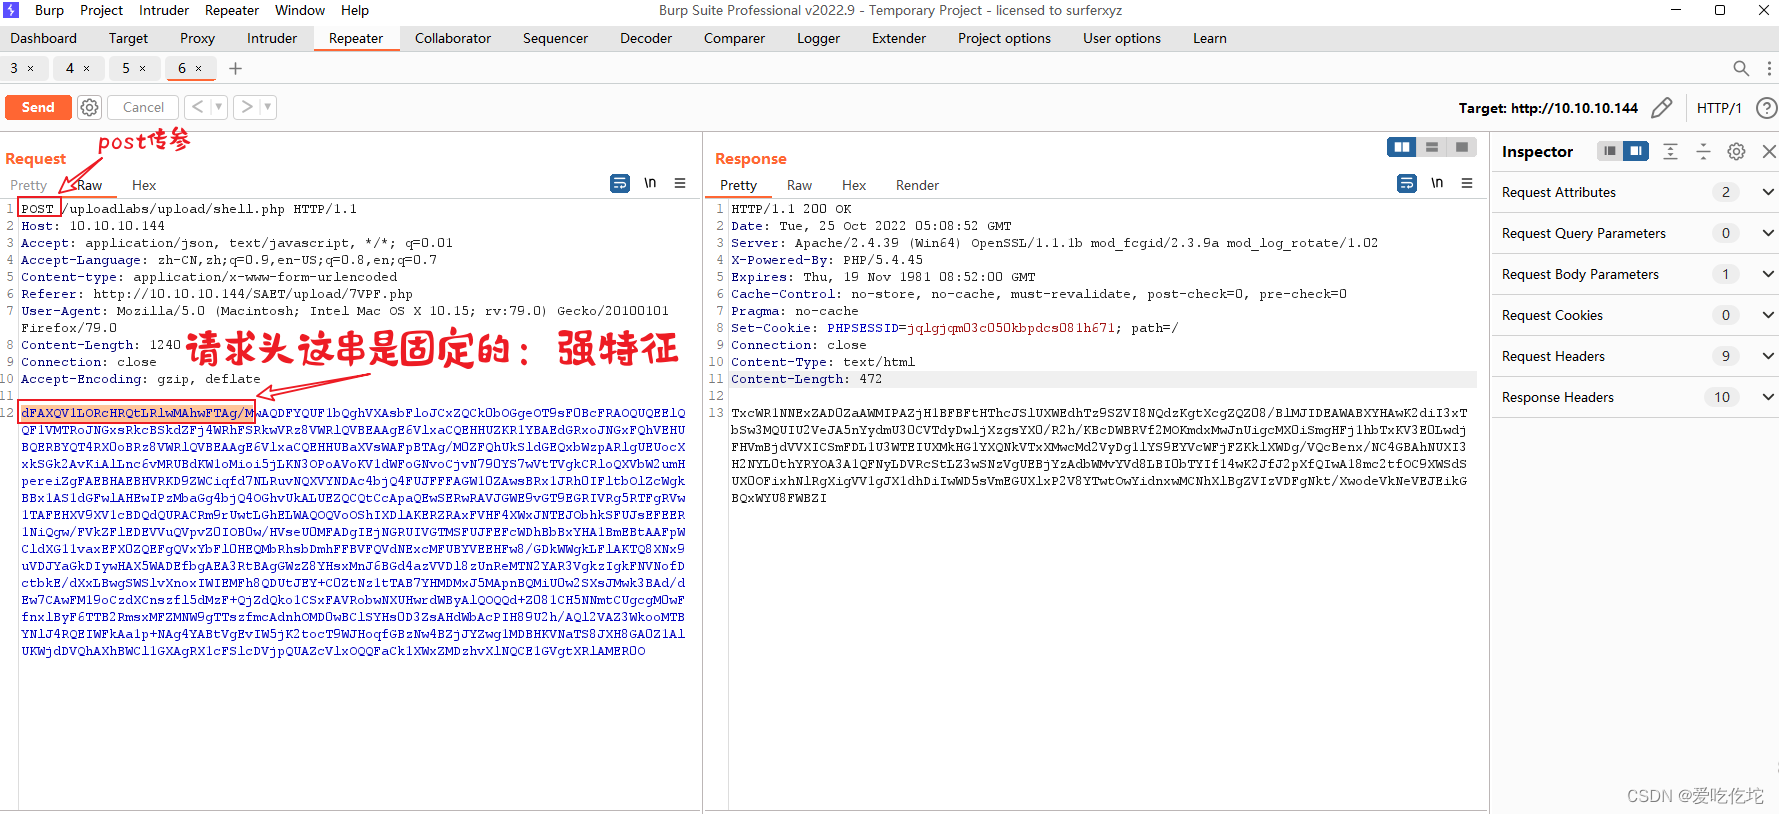Open forward history dropdown arrow
Viewport: 1779px width, 814px height.
[x=267, y=107]
